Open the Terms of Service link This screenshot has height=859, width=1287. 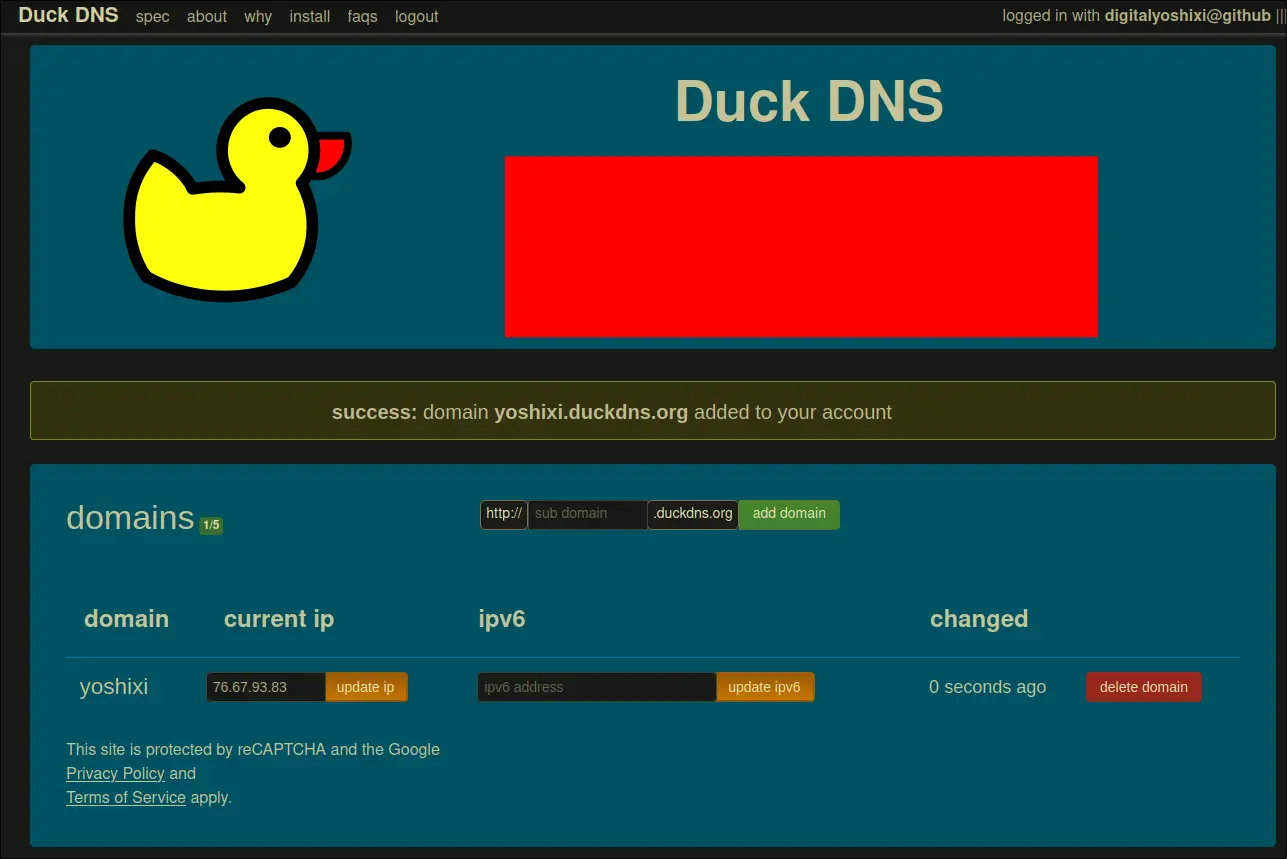[126, 797]
